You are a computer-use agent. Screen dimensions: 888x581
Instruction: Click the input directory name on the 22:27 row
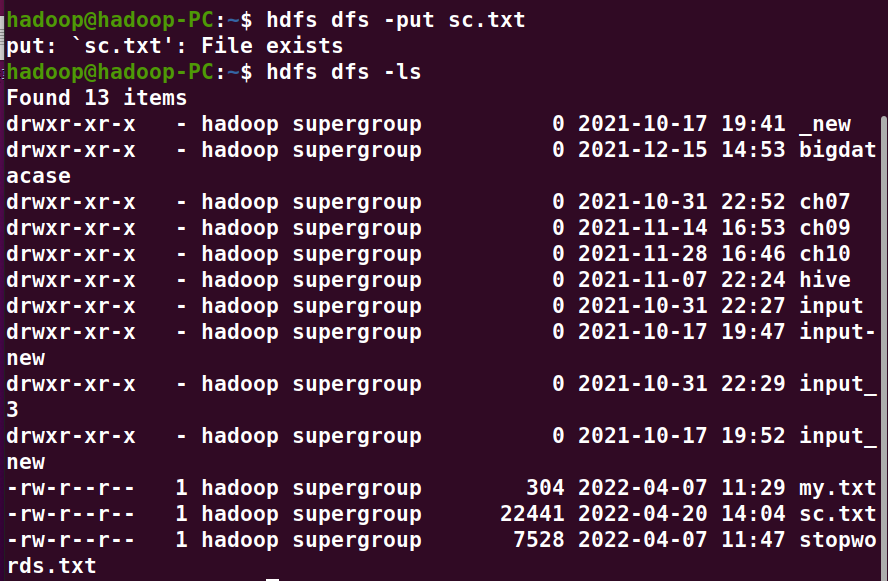[x=831, y=306]
